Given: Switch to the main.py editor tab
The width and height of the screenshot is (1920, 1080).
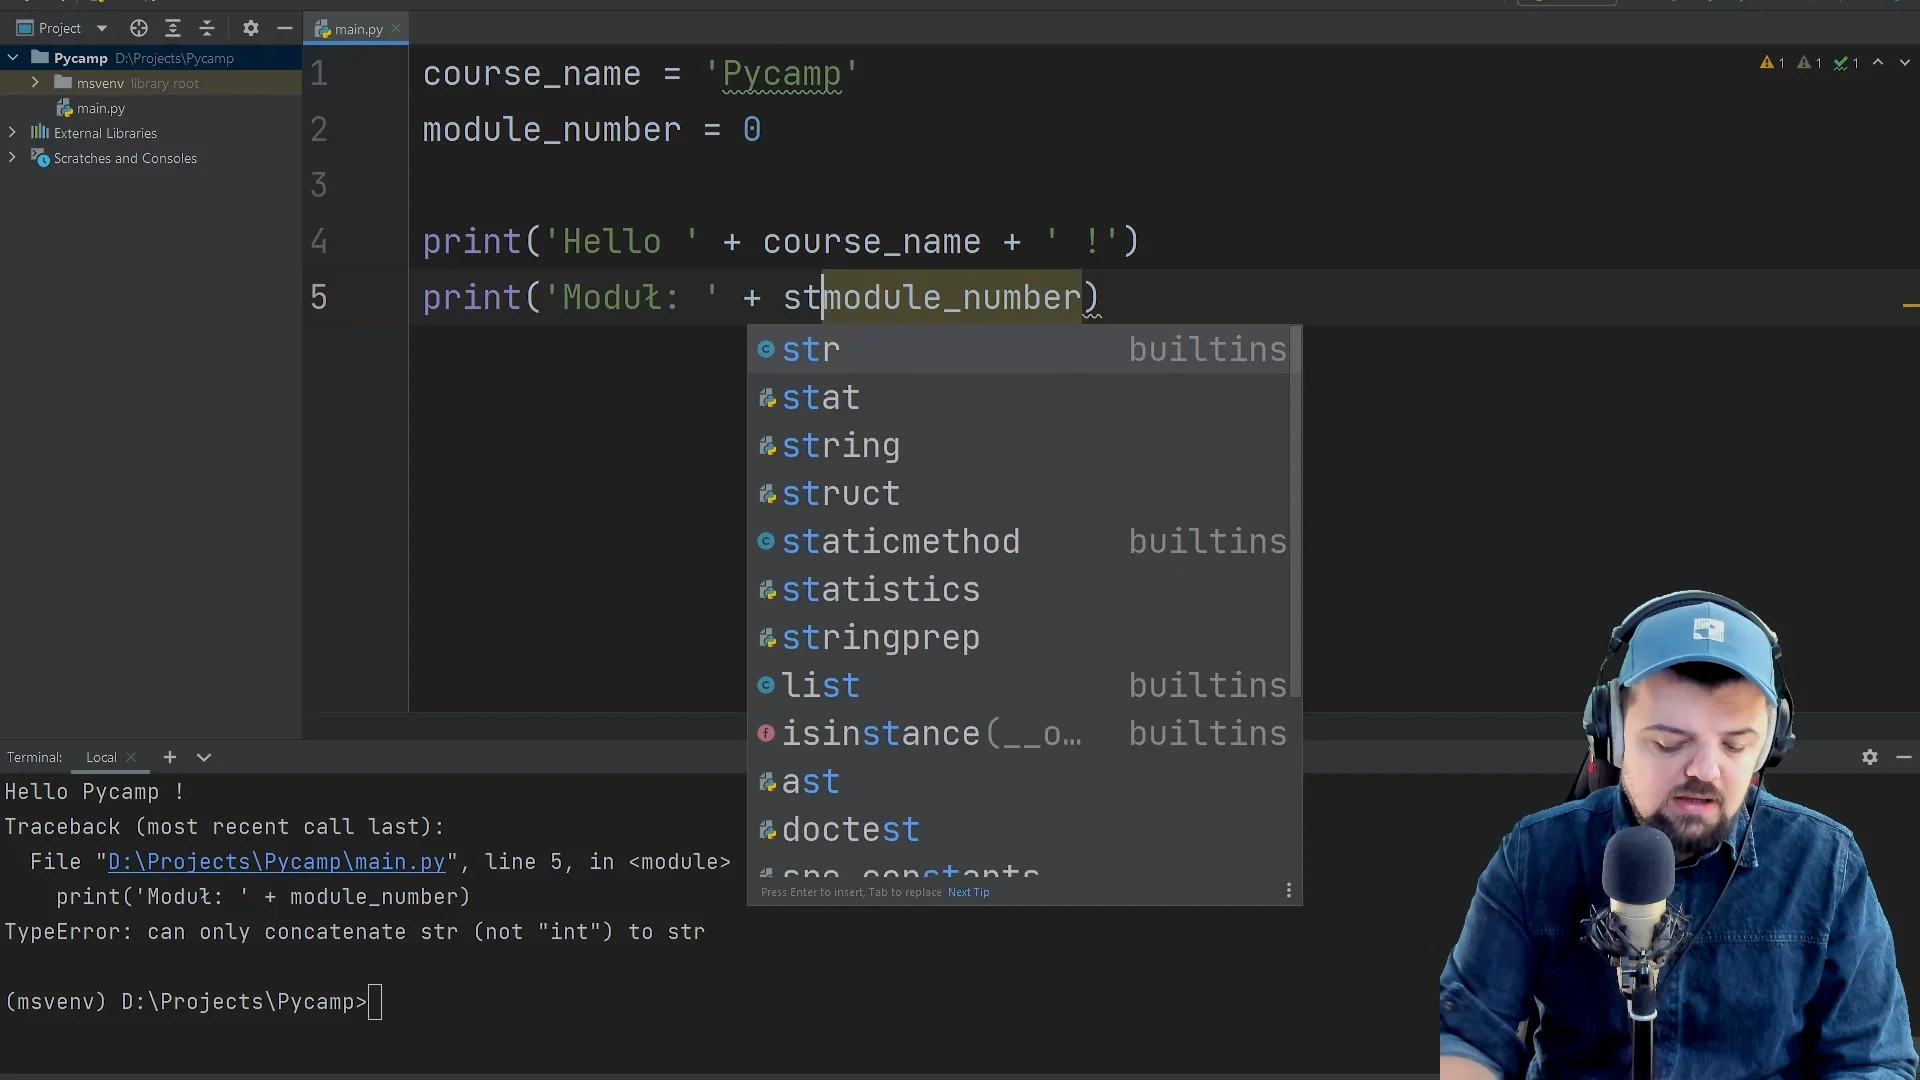Looking at the screenshot, I should point(358,29).
